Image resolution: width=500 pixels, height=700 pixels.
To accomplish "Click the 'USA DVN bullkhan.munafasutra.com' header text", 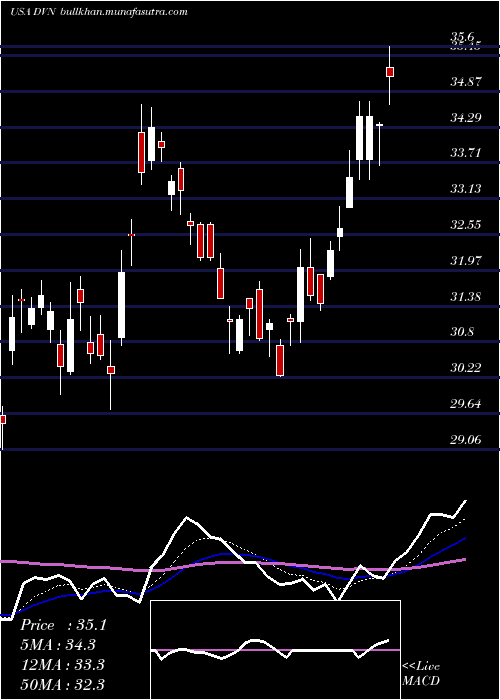I will (x=99, y=12).
